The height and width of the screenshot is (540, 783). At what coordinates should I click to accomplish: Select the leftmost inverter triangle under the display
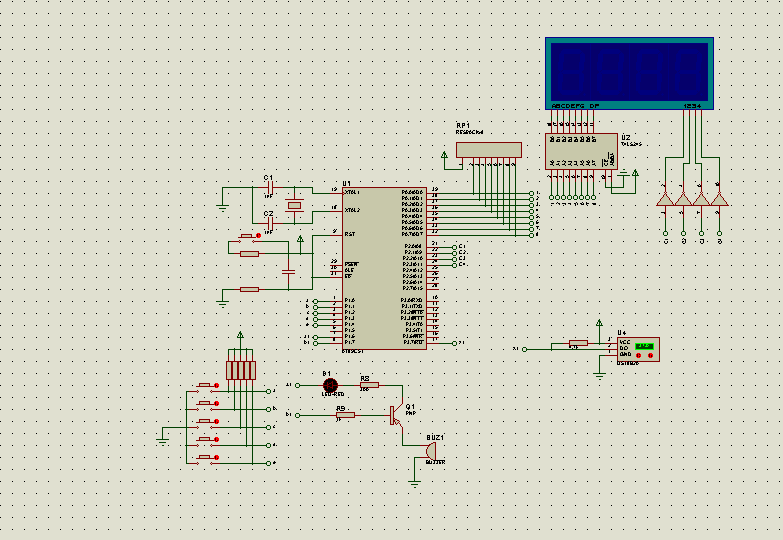tap(665, 199)
